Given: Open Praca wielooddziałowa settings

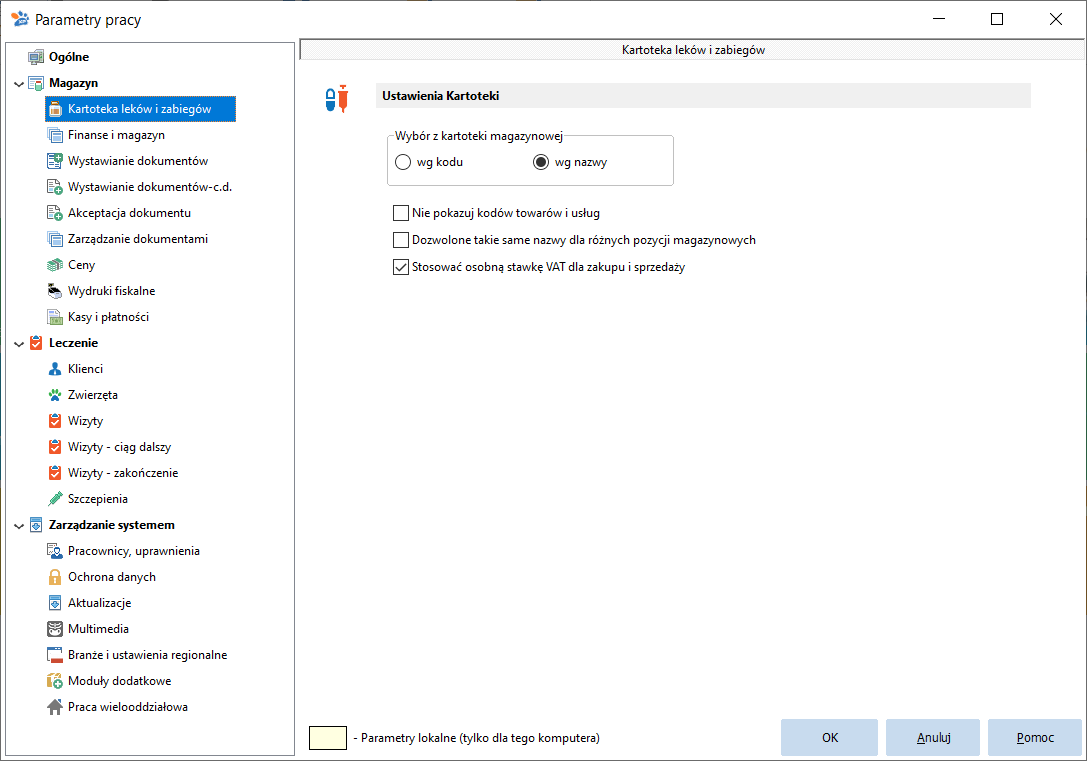Looking at the screenshot, I should pyautogui.click(x=128, y=707).
